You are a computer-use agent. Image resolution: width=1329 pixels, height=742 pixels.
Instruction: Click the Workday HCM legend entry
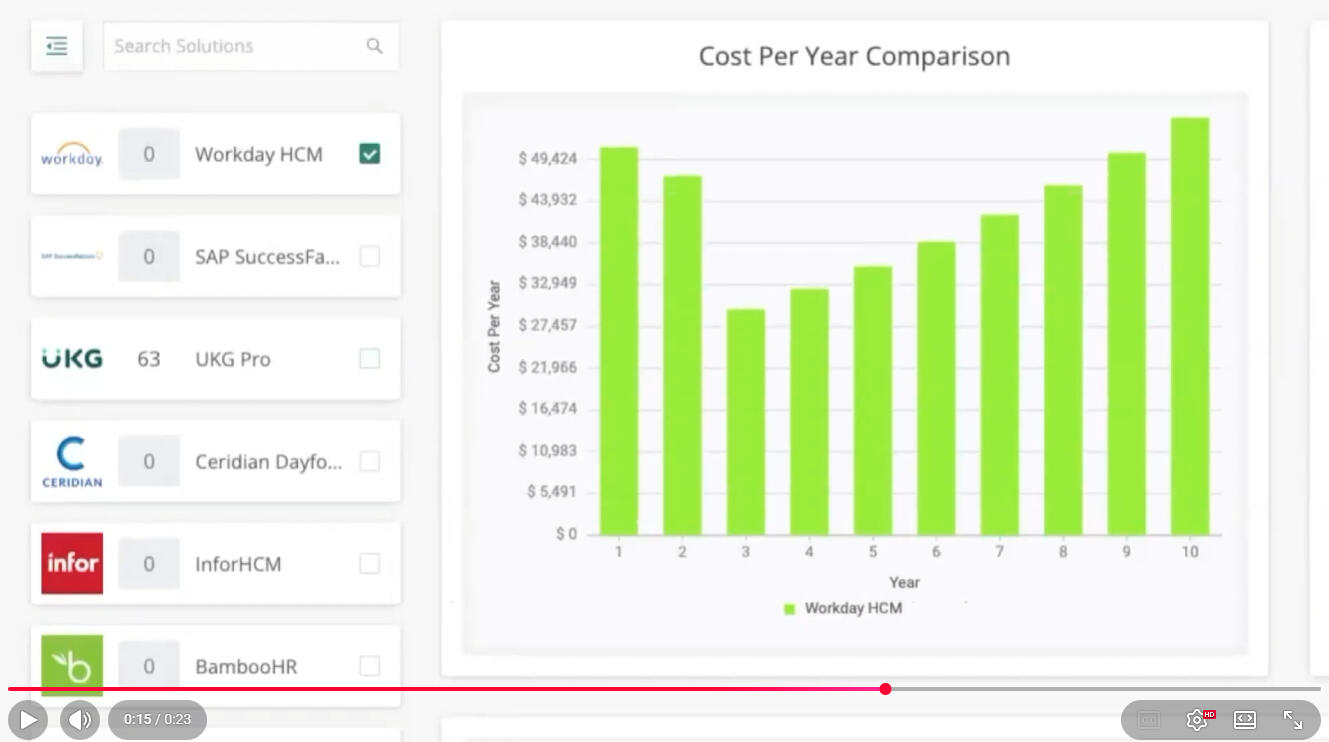[843, 608]
